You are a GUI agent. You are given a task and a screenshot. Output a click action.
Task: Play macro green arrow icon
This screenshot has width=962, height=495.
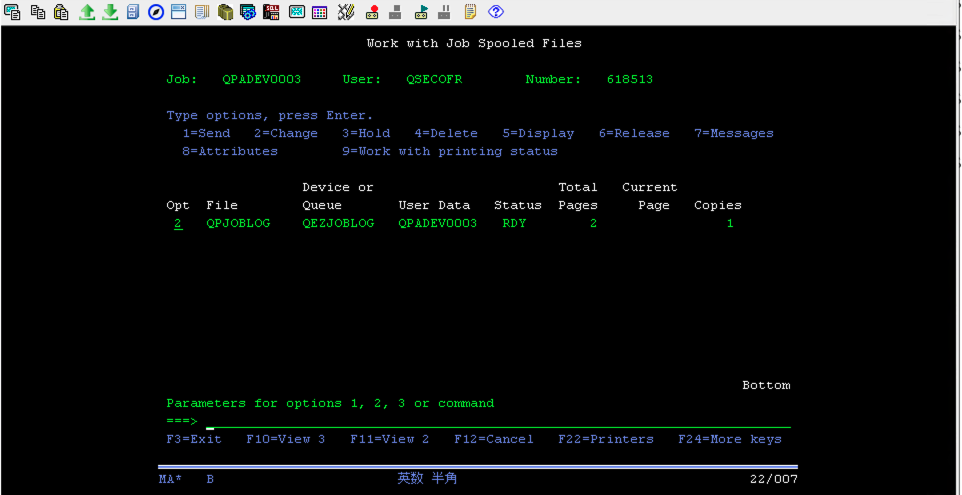421,11
